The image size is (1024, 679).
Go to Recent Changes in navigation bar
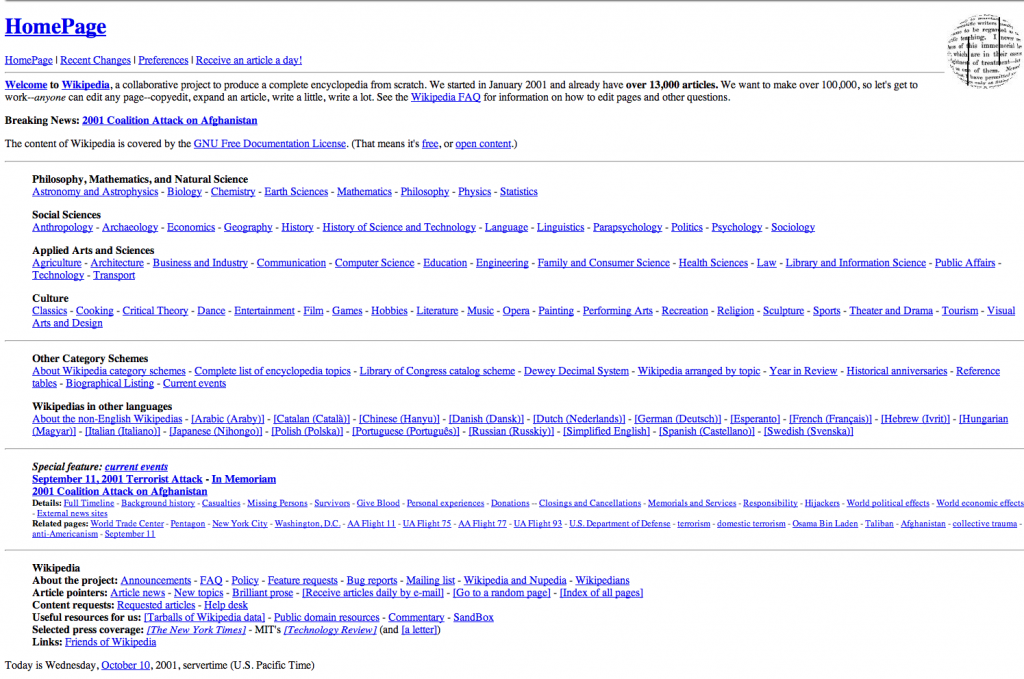(x=95, y=60)
